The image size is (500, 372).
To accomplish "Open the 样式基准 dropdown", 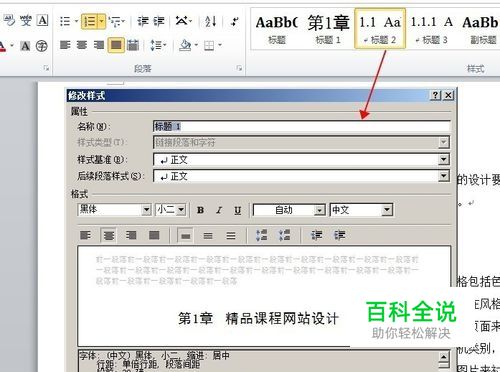I will click(x=443, y=159).
